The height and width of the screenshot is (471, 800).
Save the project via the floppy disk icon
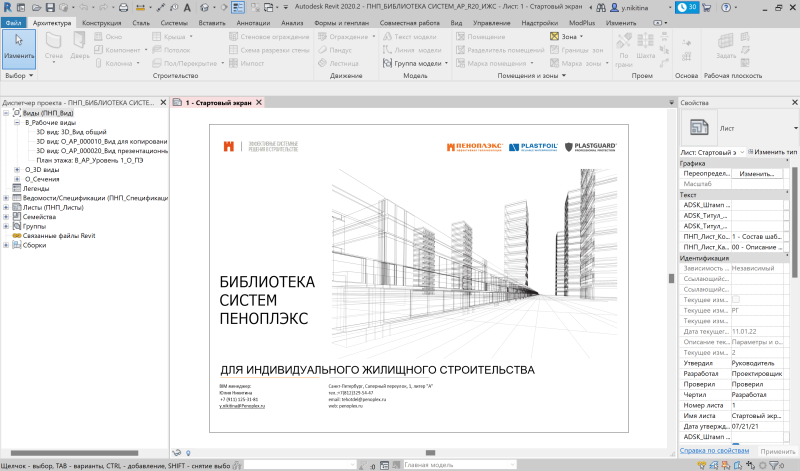pos(50,8)
